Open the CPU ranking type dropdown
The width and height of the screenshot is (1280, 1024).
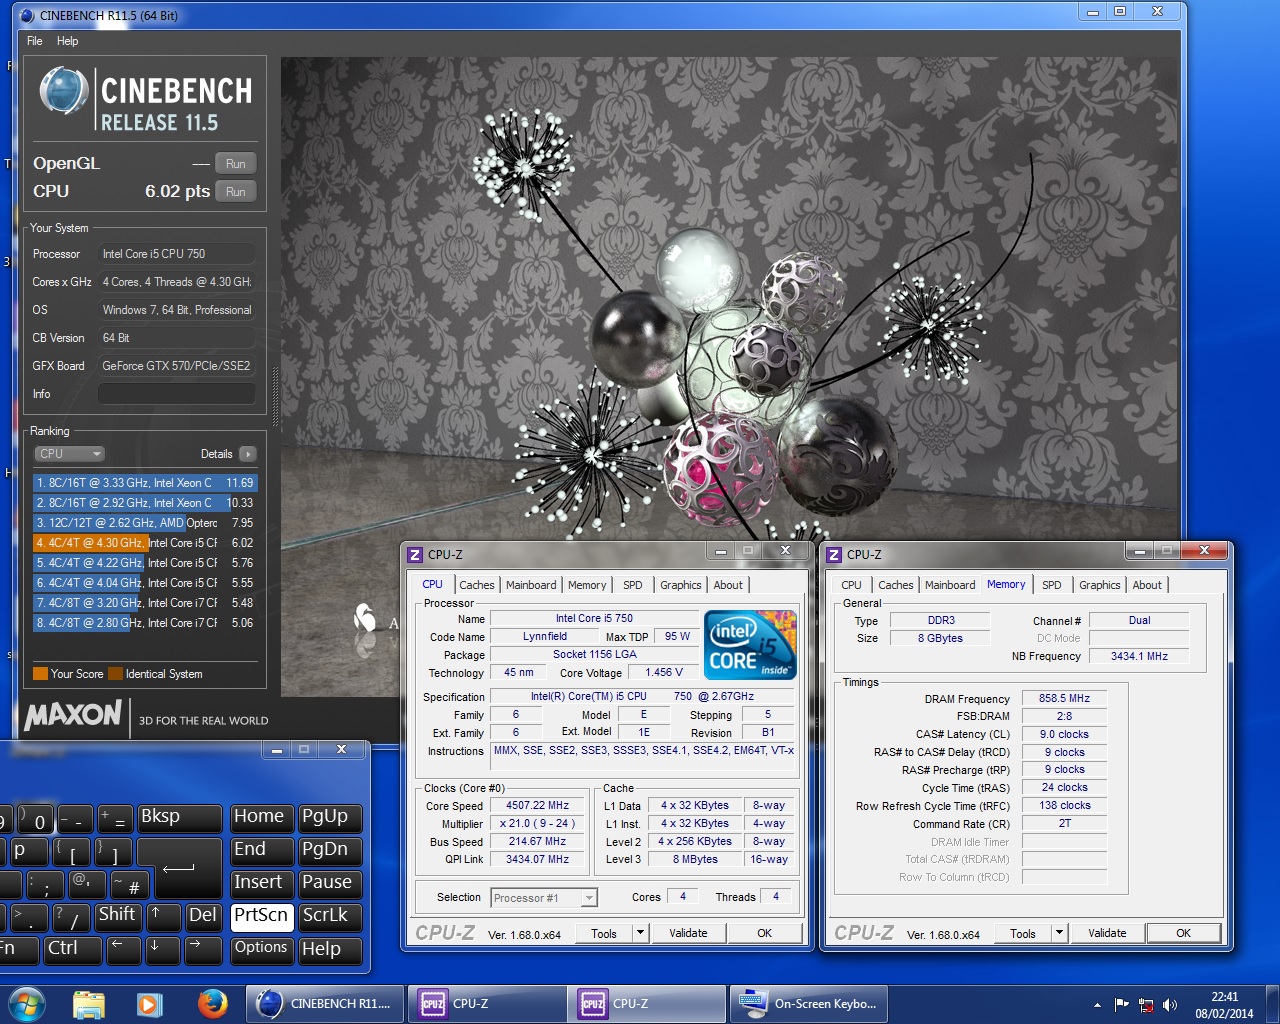(x=69, y=454)
